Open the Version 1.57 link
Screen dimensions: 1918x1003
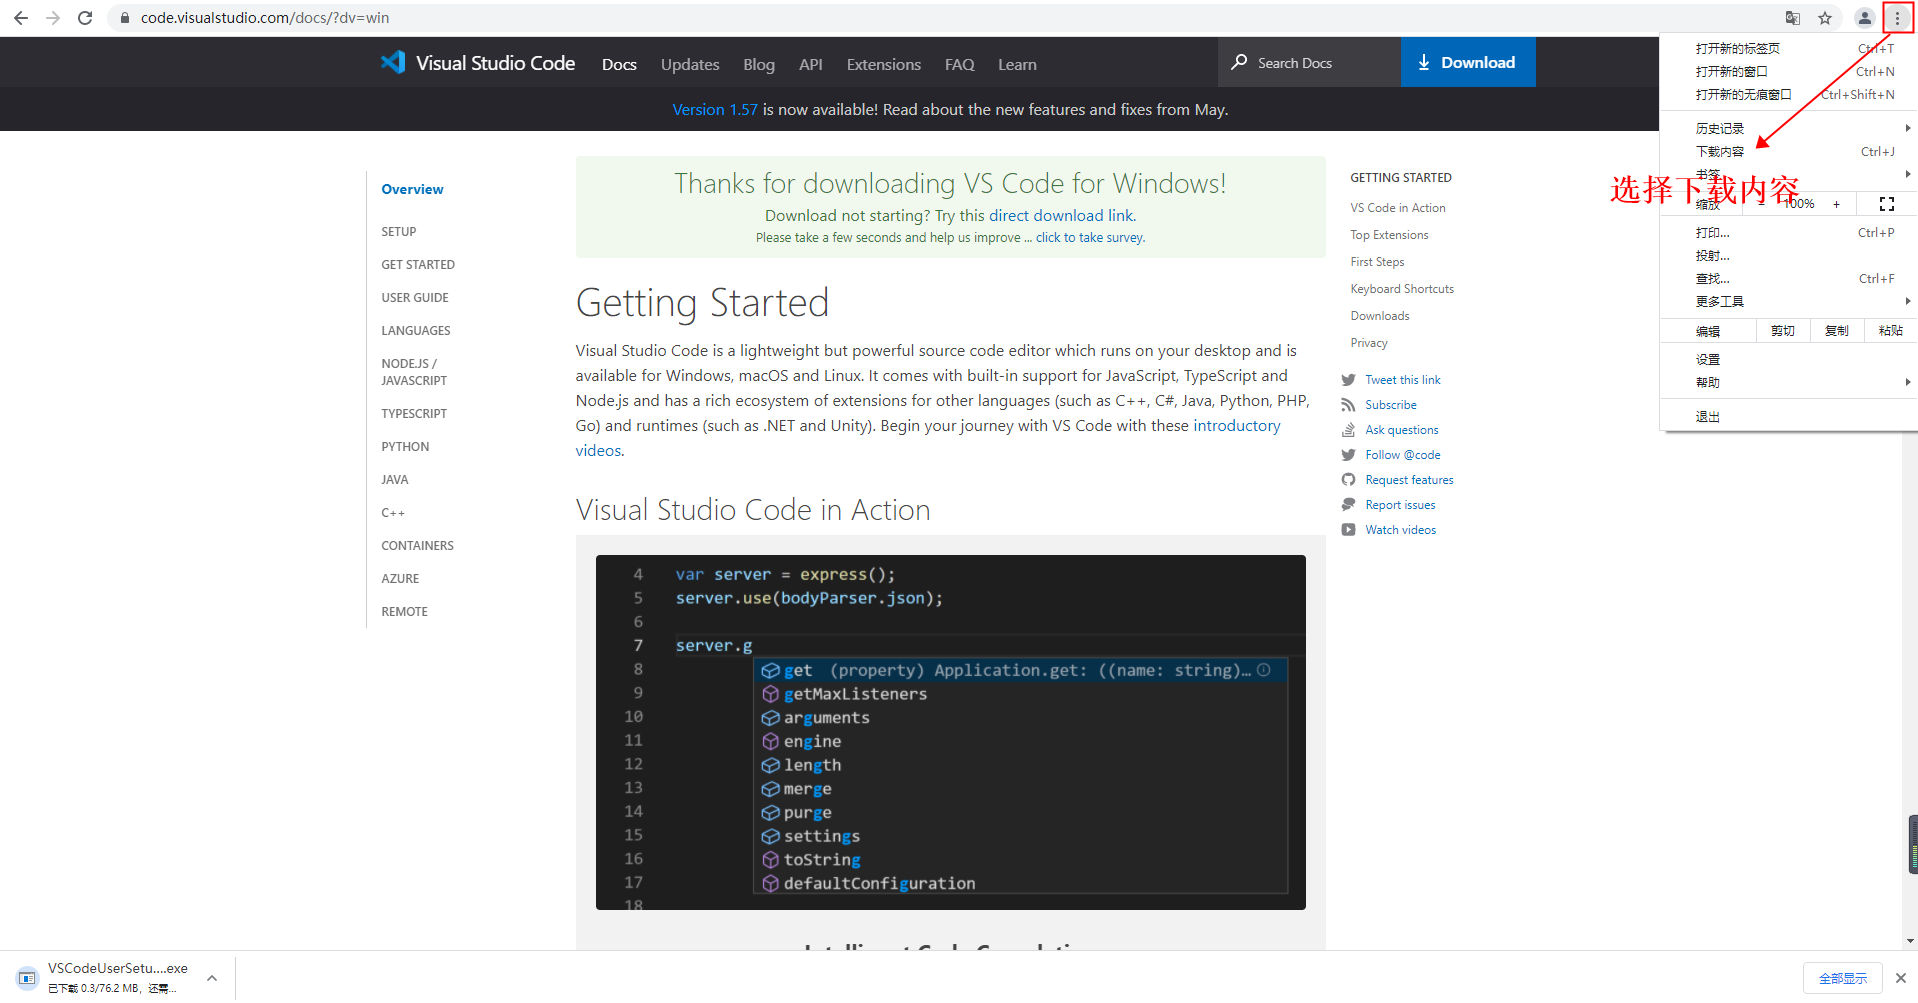coord(715,109)
